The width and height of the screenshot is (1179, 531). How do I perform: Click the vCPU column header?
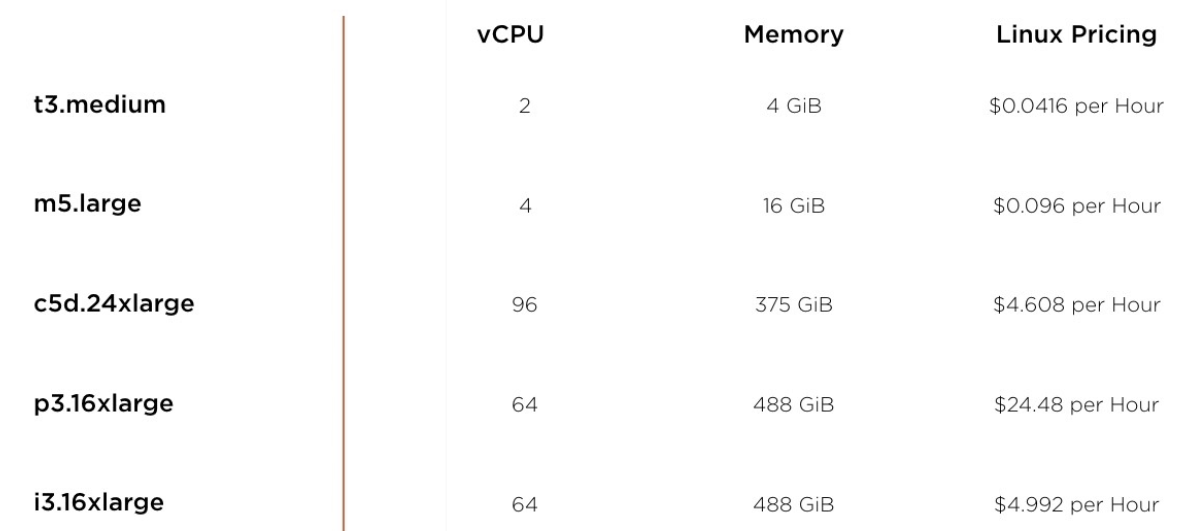pos(510,35)
